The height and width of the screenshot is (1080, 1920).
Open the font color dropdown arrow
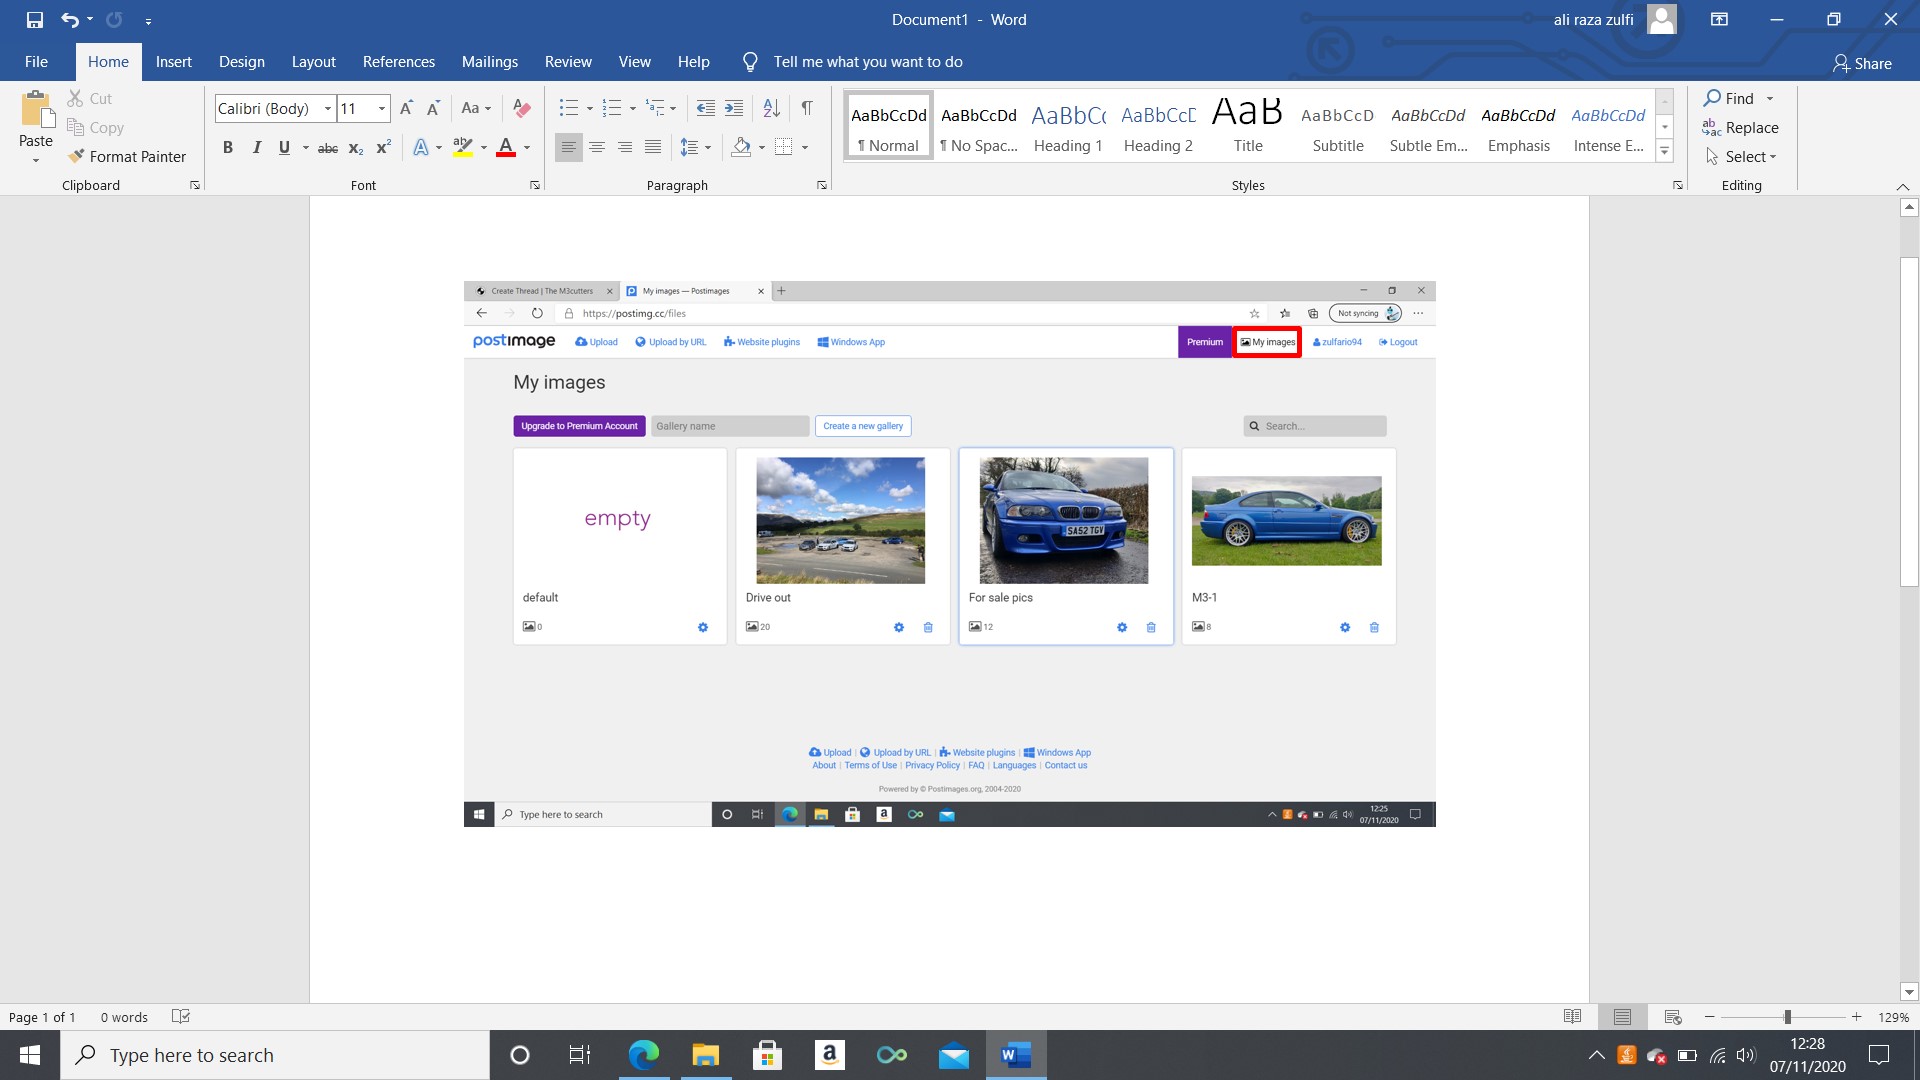527,147
